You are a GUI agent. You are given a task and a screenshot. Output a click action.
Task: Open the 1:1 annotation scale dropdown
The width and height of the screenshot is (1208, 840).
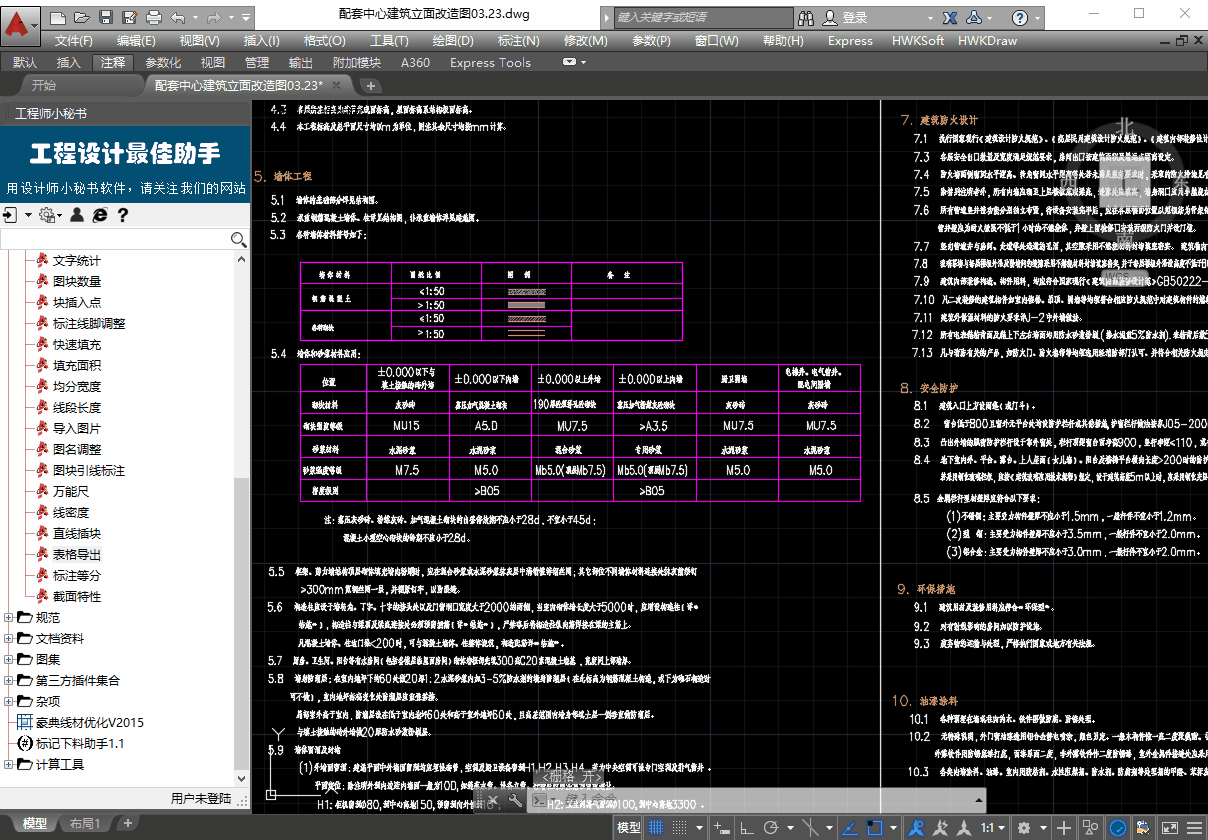coord(992,828)
